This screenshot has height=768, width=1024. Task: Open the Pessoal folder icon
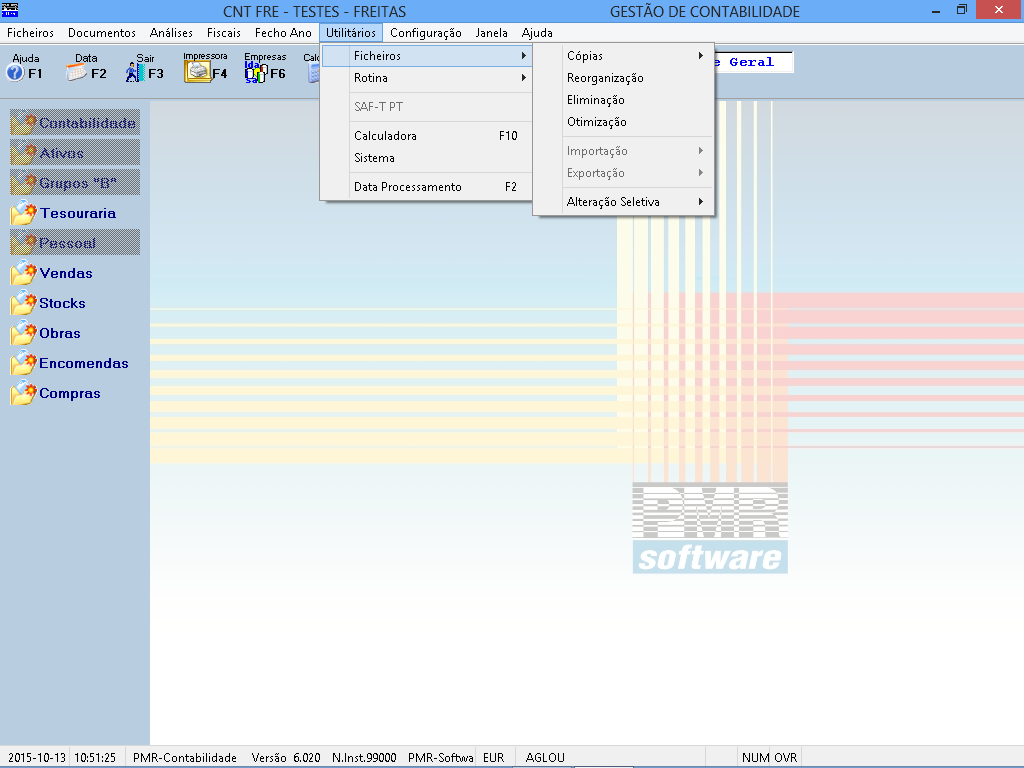23,242
